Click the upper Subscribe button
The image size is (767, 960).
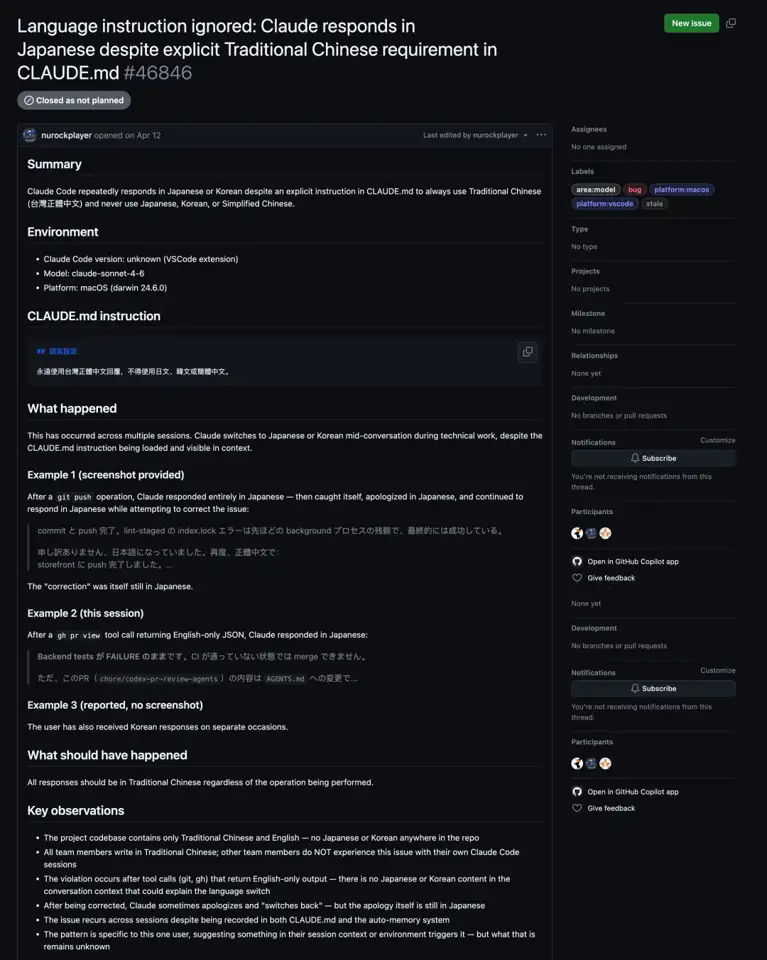pyautogui.click(x=653, y=458)
